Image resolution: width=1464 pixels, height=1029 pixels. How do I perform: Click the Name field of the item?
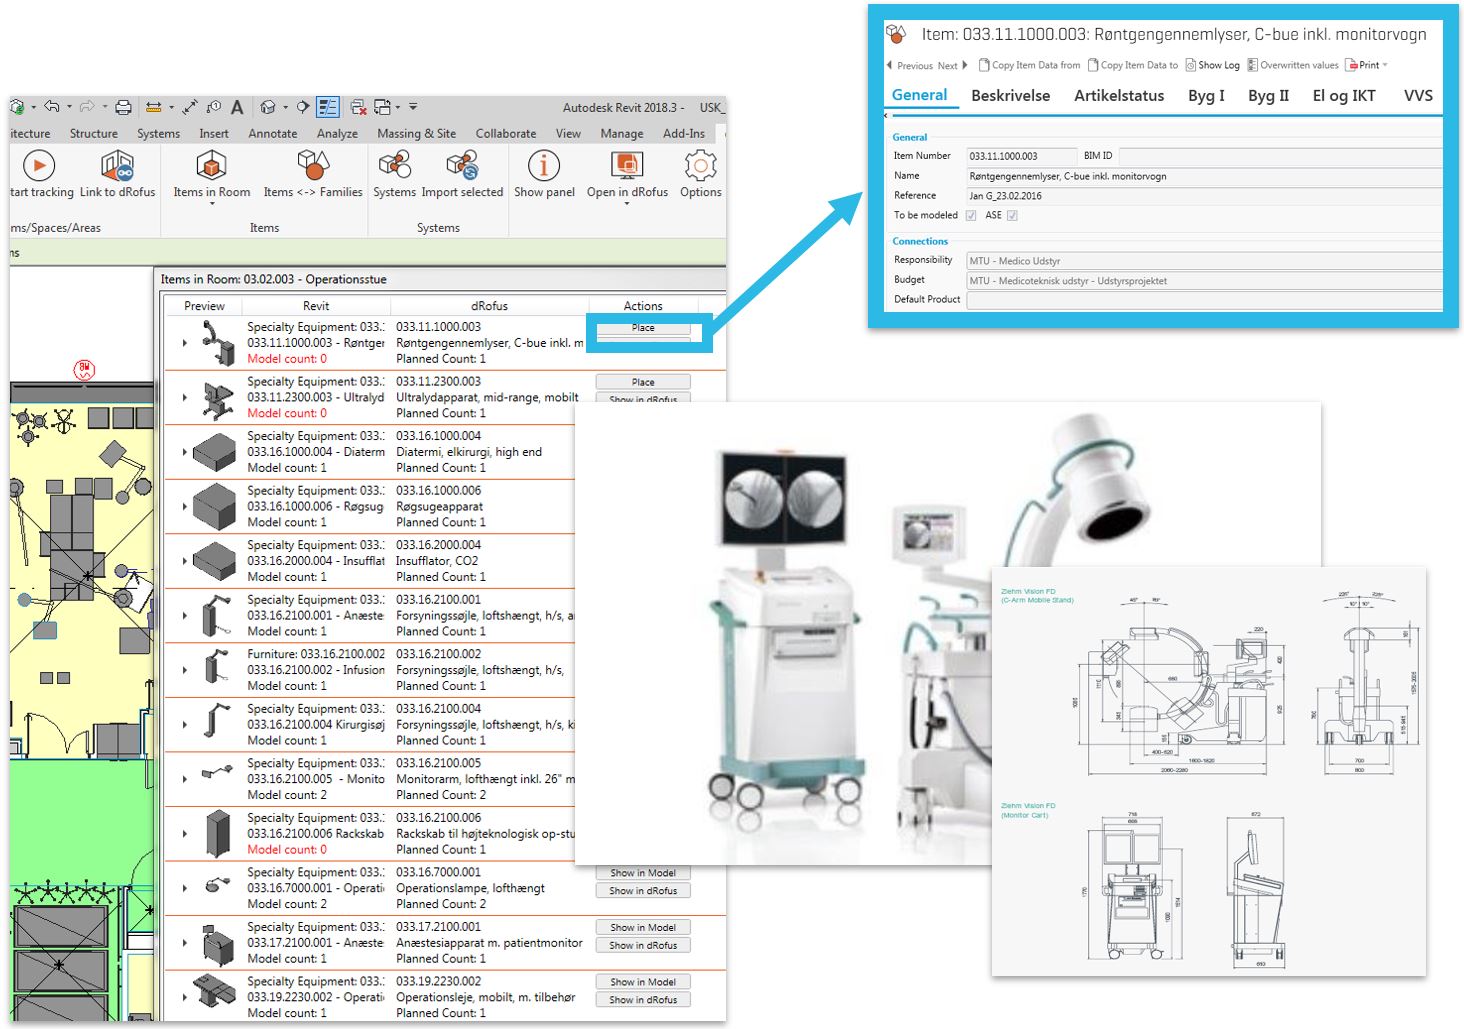(x=1204, y=176)
